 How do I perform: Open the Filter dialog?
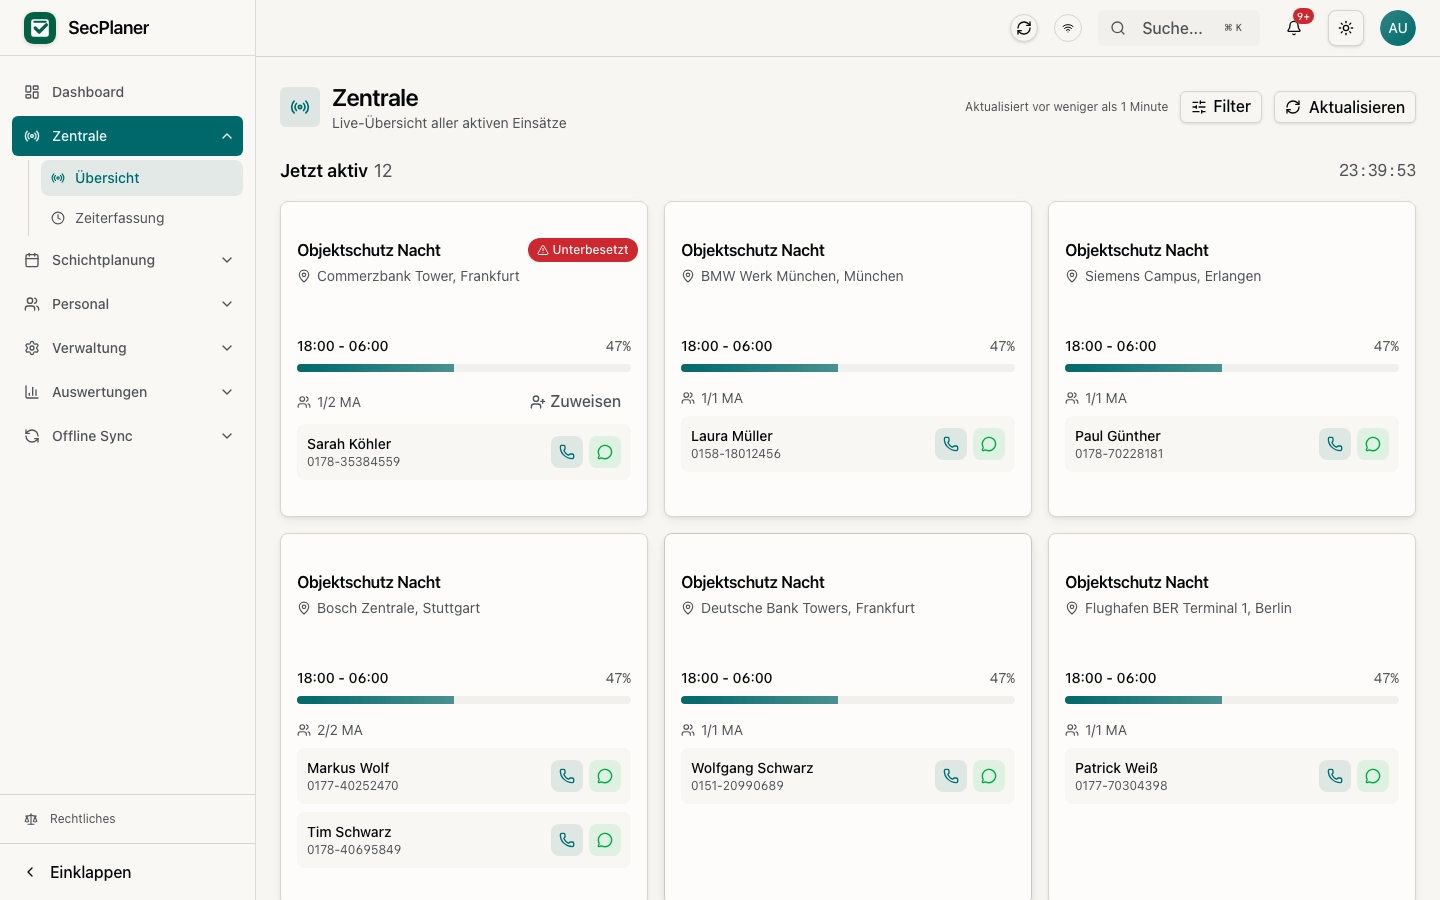click(x=1221, y=107)
